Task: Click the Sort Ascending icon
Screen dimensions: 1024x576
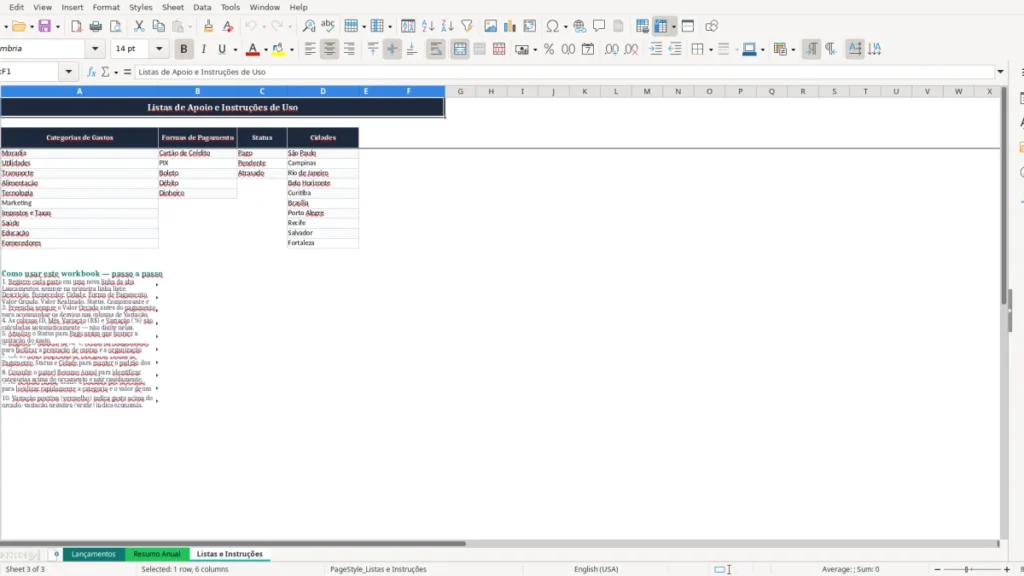Action: pyautogui.click(x=428, y=26)
